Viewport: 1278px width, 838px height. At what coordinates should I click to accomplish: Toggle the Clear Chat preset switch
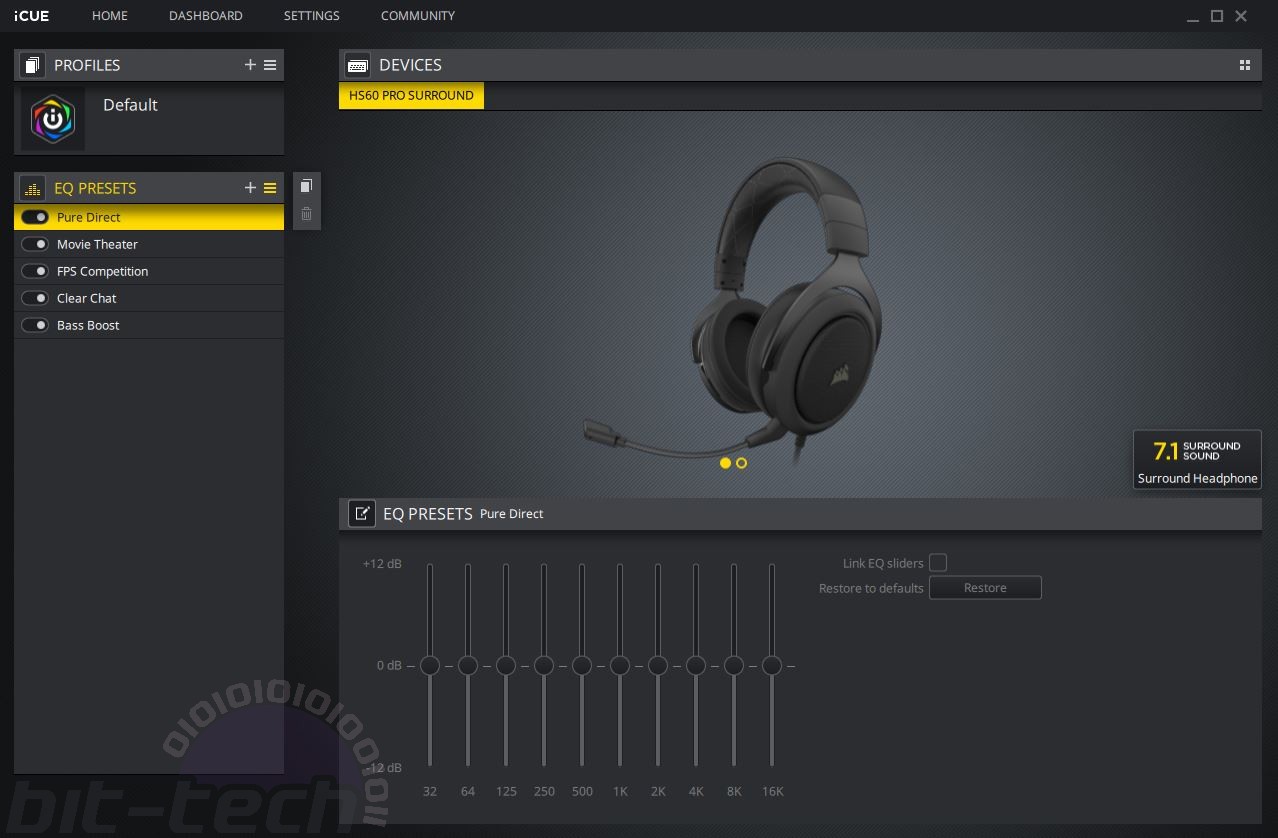35,298
